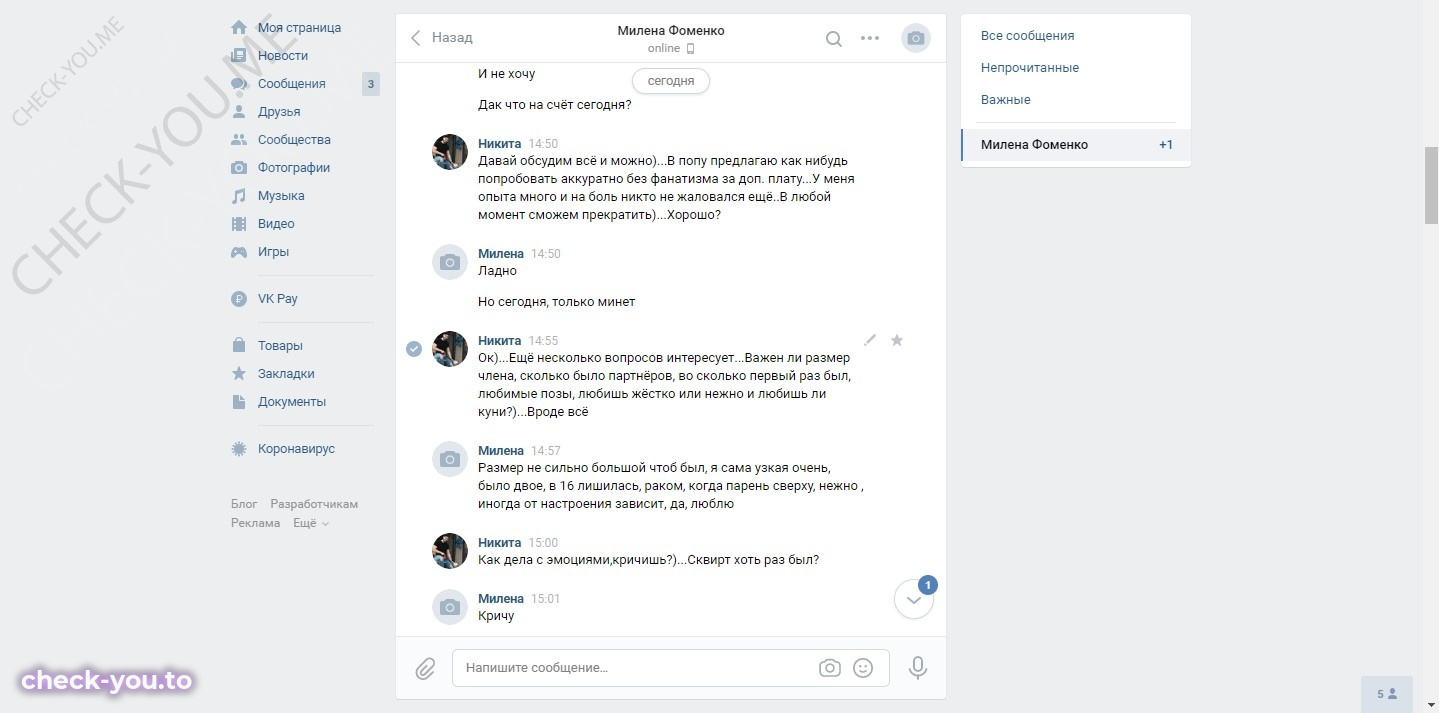The width and height of the screenshot is (1439, 713).
Task: Click the microphone voice message icon
Action: (x=917, y=668)
